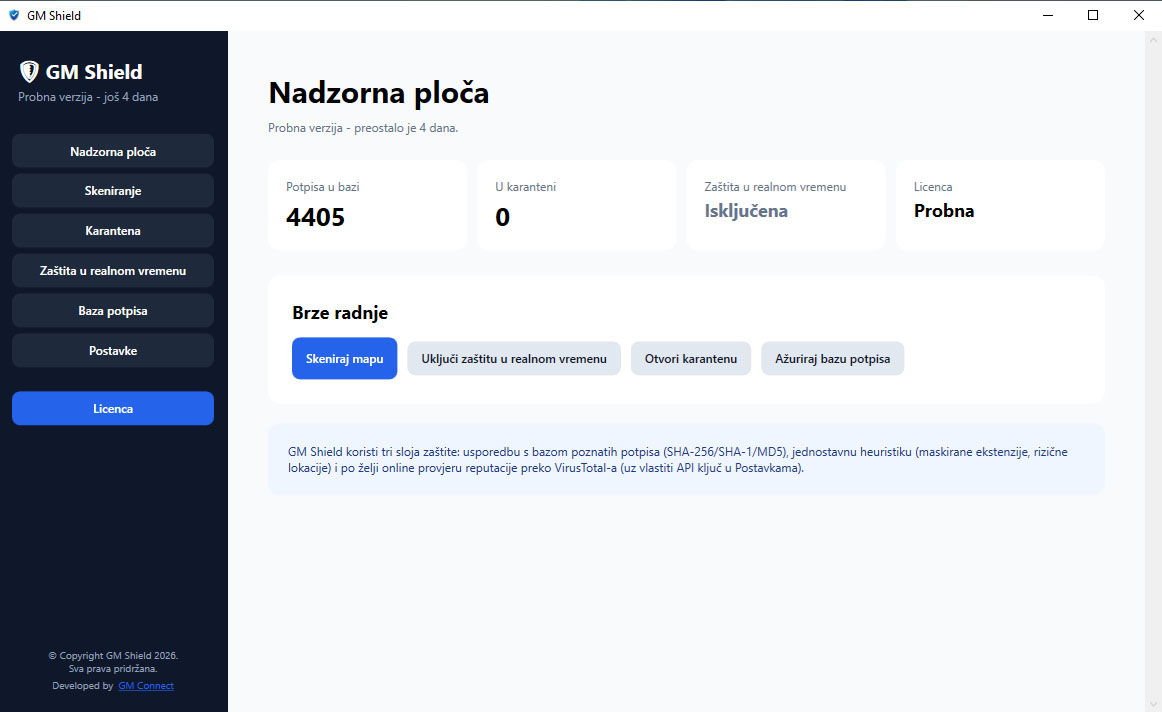Navigate to Postavke in the sidebar
1162x712 pixels.
[113, 350]
